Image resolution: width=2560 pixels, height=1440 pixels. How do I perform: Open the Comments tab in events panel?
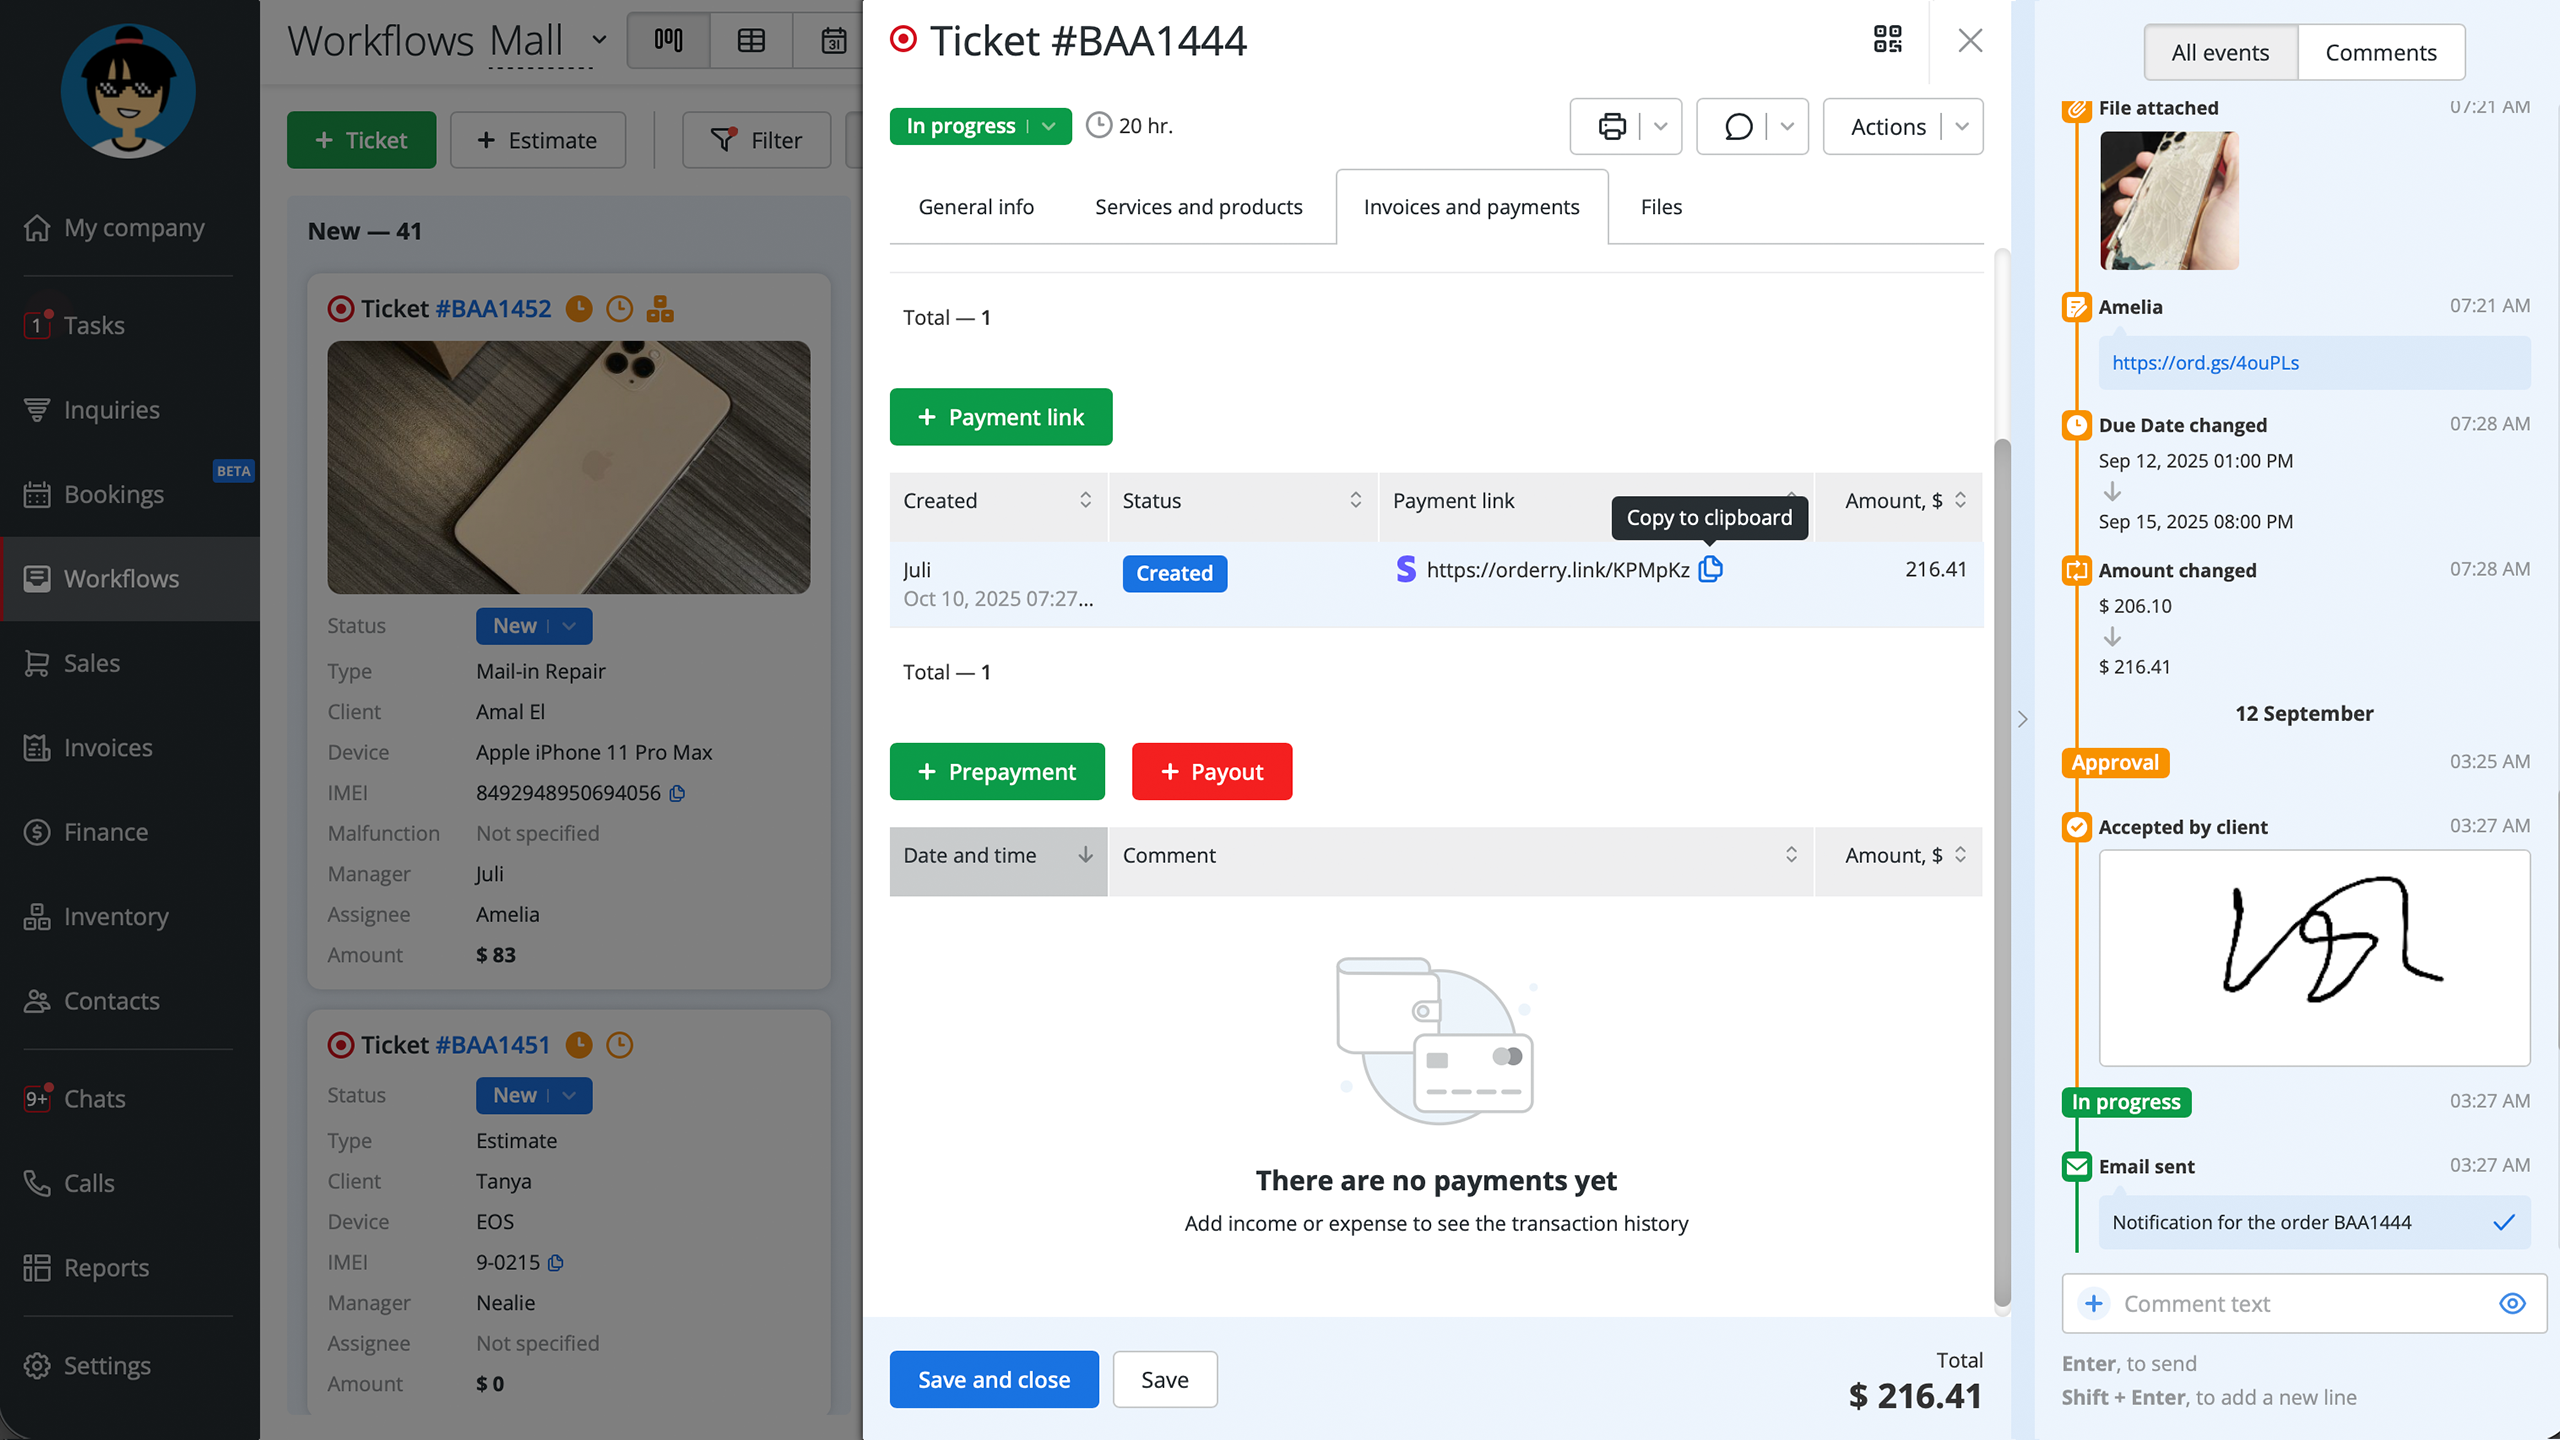click(2380, 53)
